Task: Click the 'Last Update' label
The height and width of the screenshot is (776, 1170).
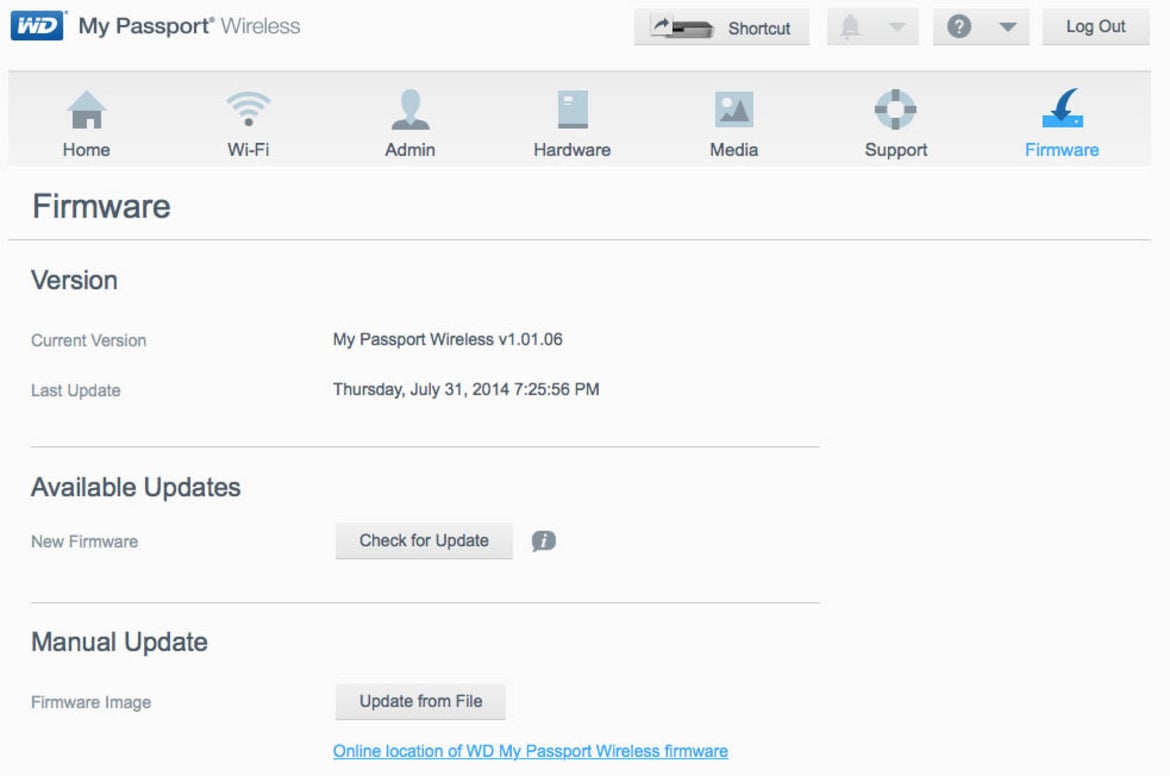Action: (75, 391)
